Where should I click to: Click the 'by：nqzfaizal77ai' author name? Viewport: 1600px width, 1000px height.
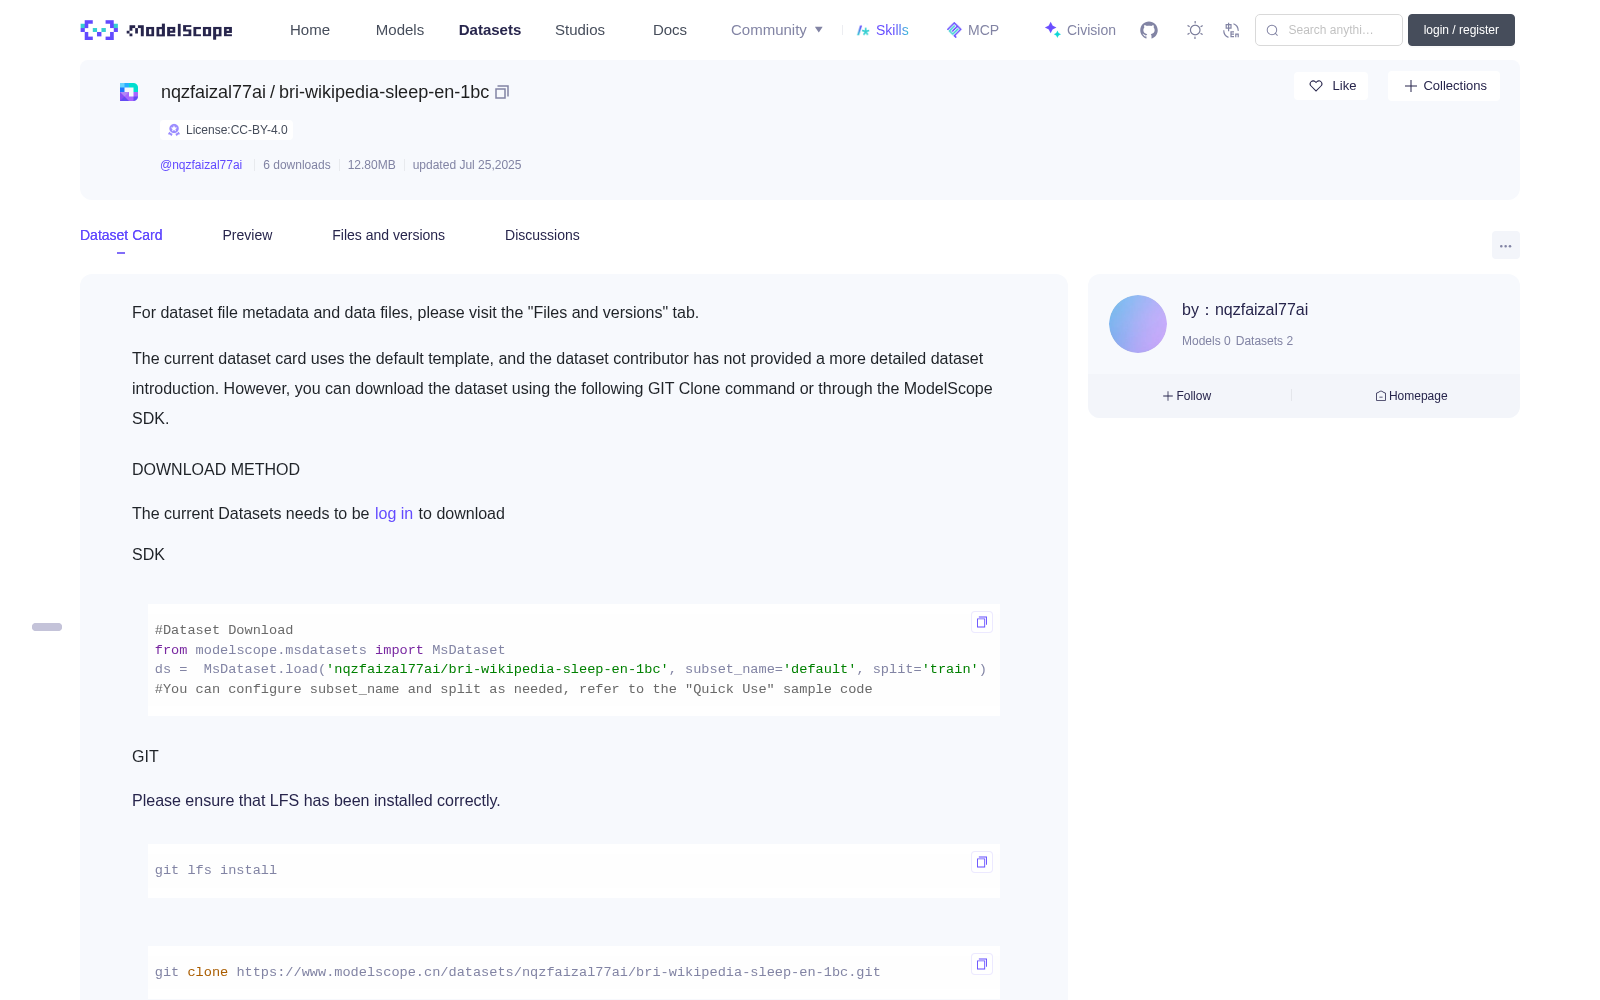tap(1245, 310)
